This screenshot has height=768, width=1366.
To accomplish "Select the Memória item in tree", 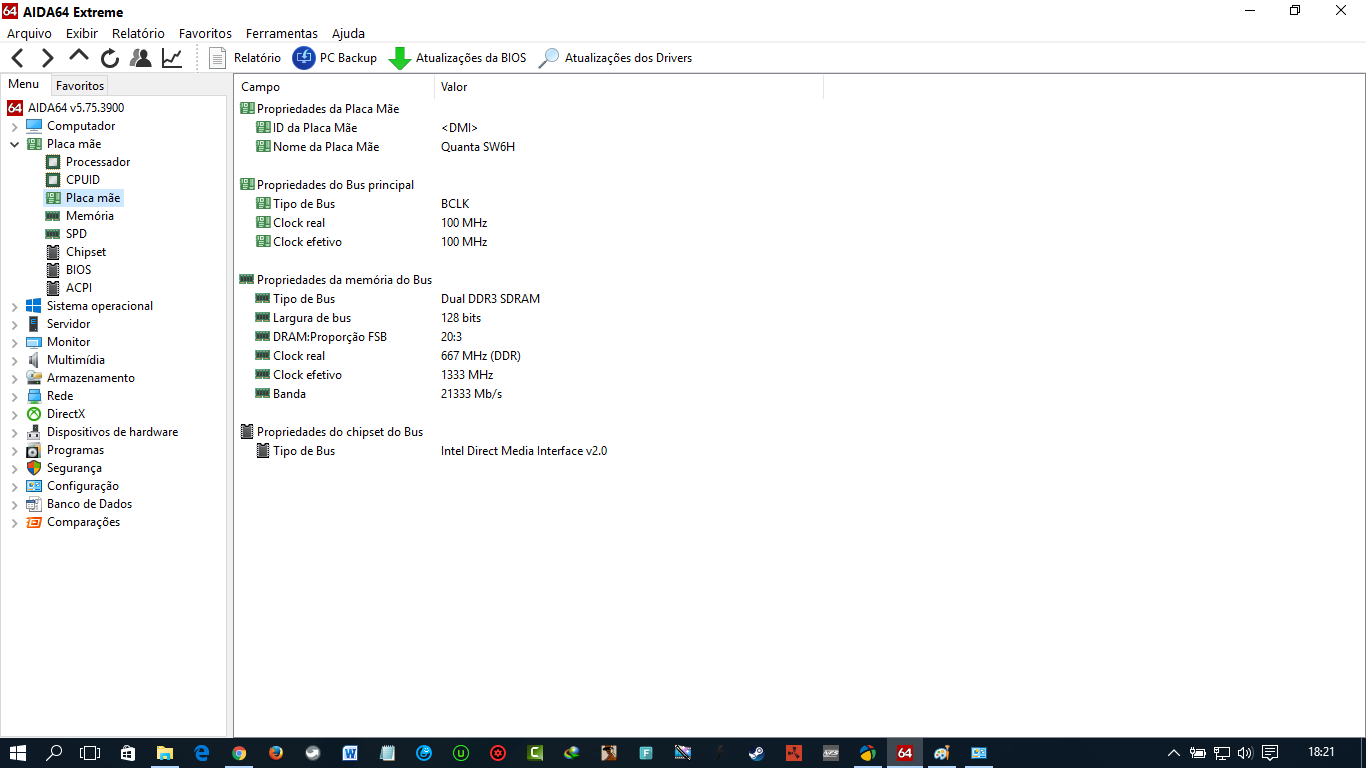I will click(x=90, y=216).
